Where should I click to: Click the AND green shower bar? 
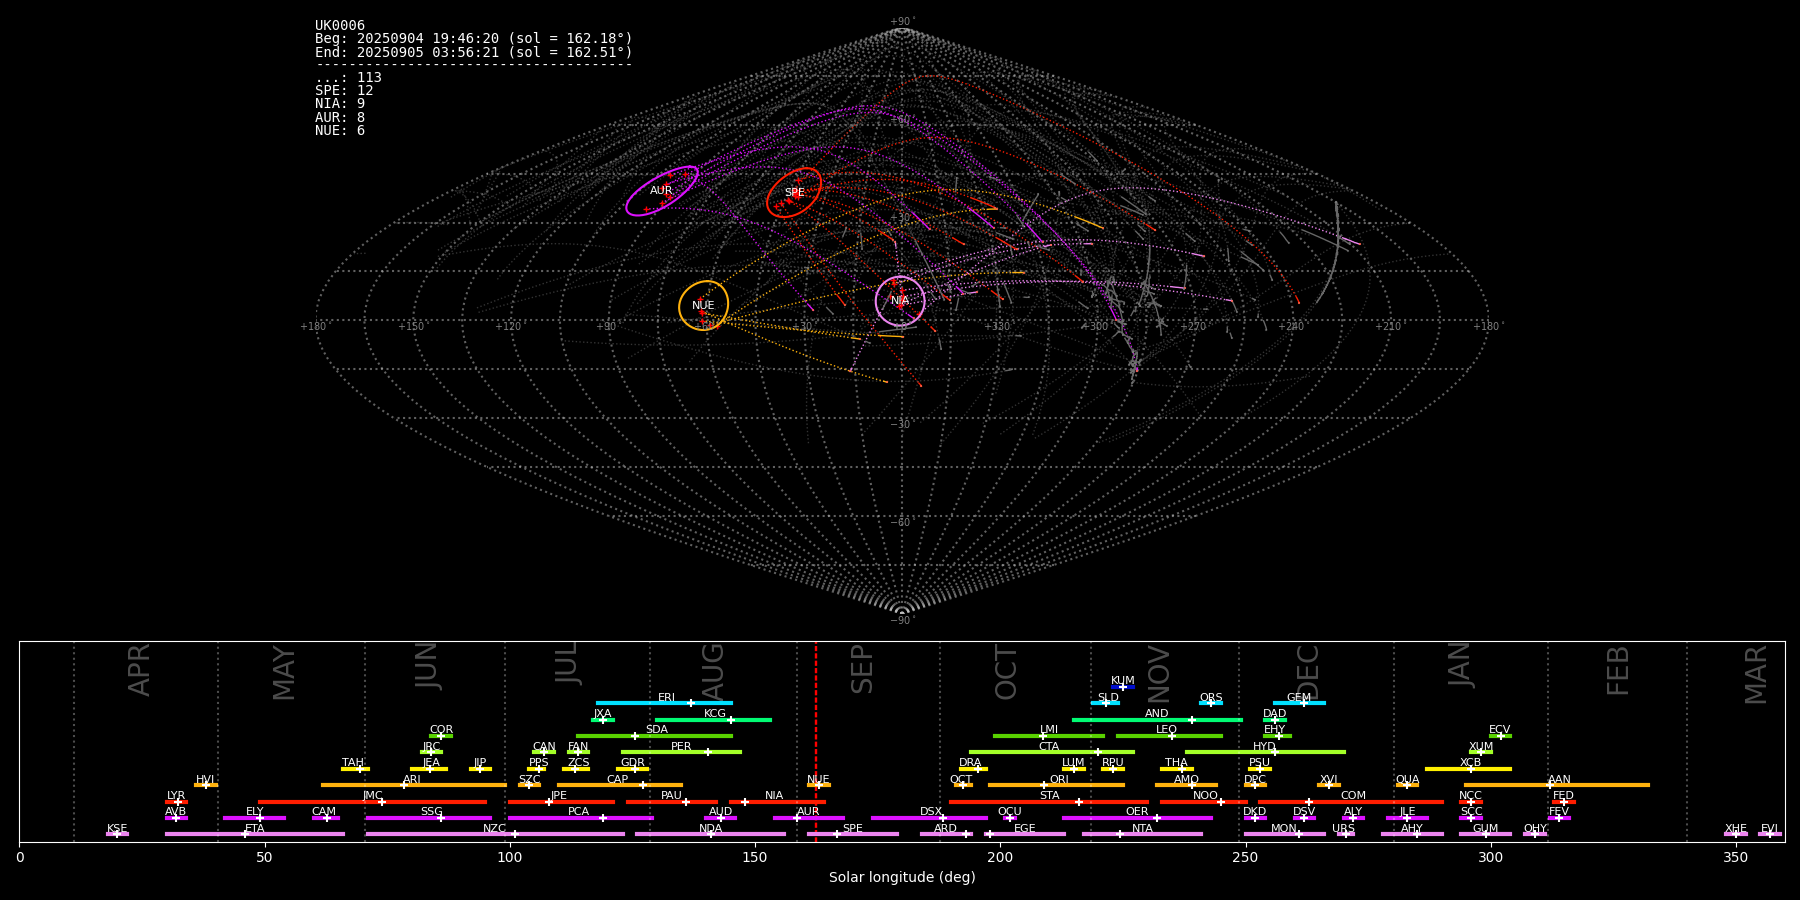tap(1157, 720)
